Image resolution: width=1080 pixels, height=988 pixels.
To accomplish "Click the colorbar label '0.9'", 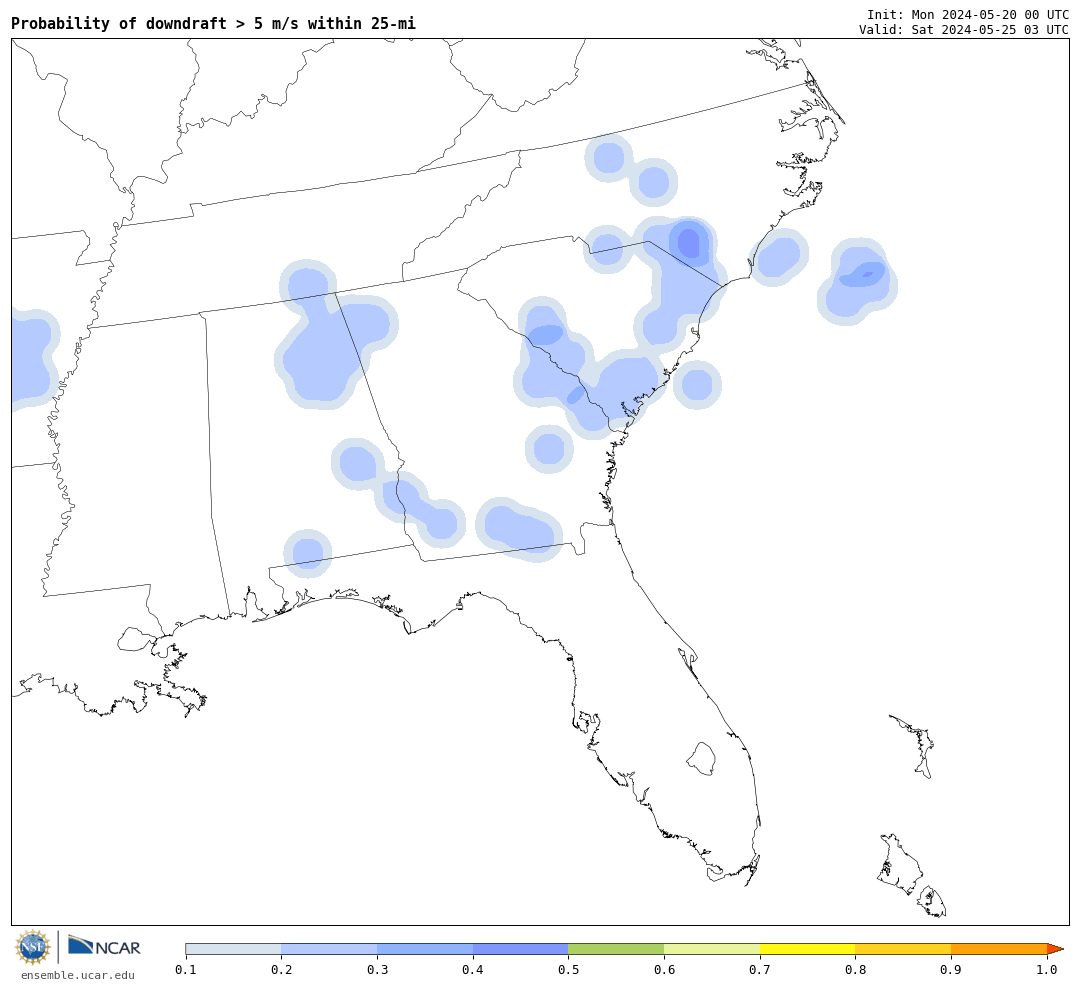I will (x=951, y=970).
